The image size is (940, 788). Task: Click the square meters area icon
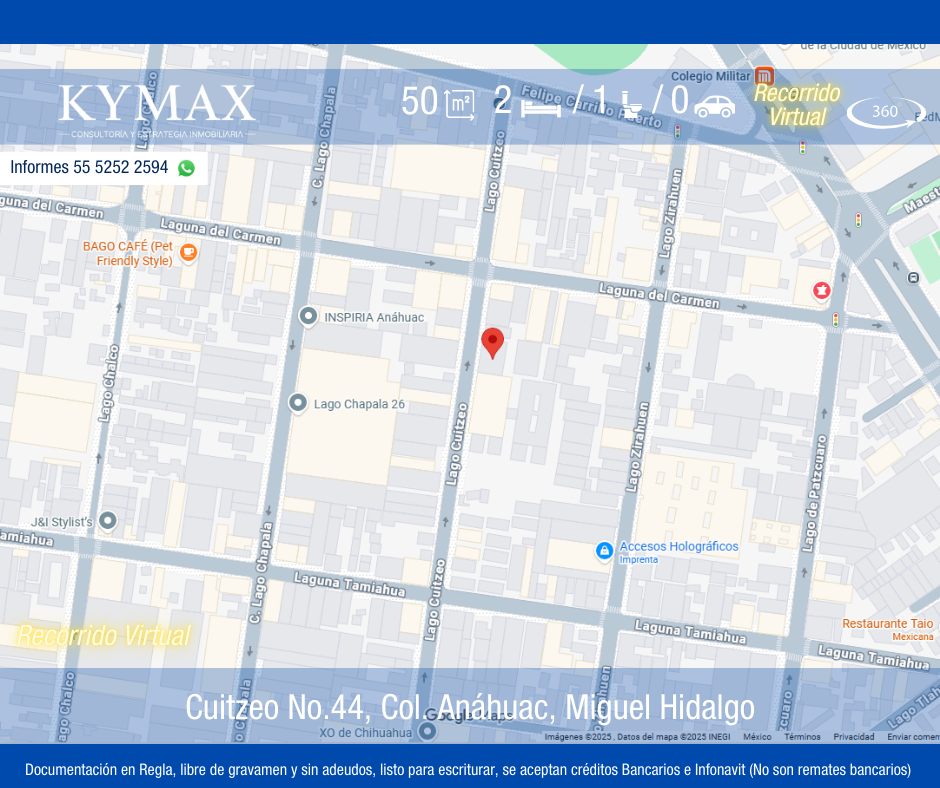(x=459, y=104)
